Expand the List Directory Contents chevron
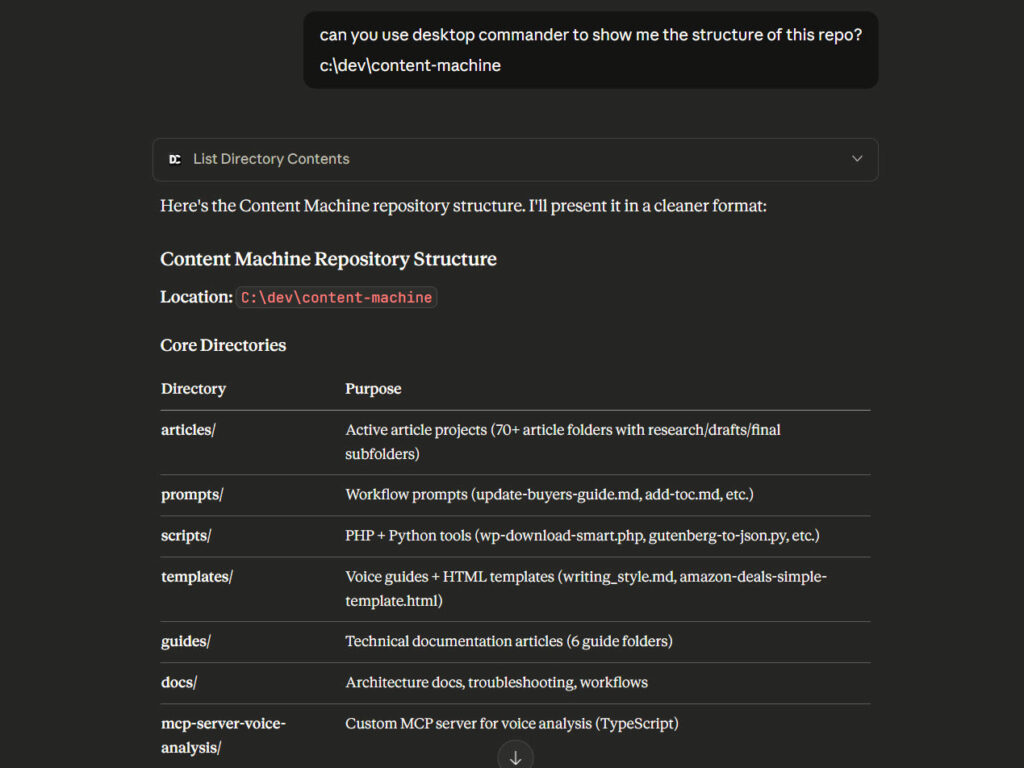 pos(856,159)
